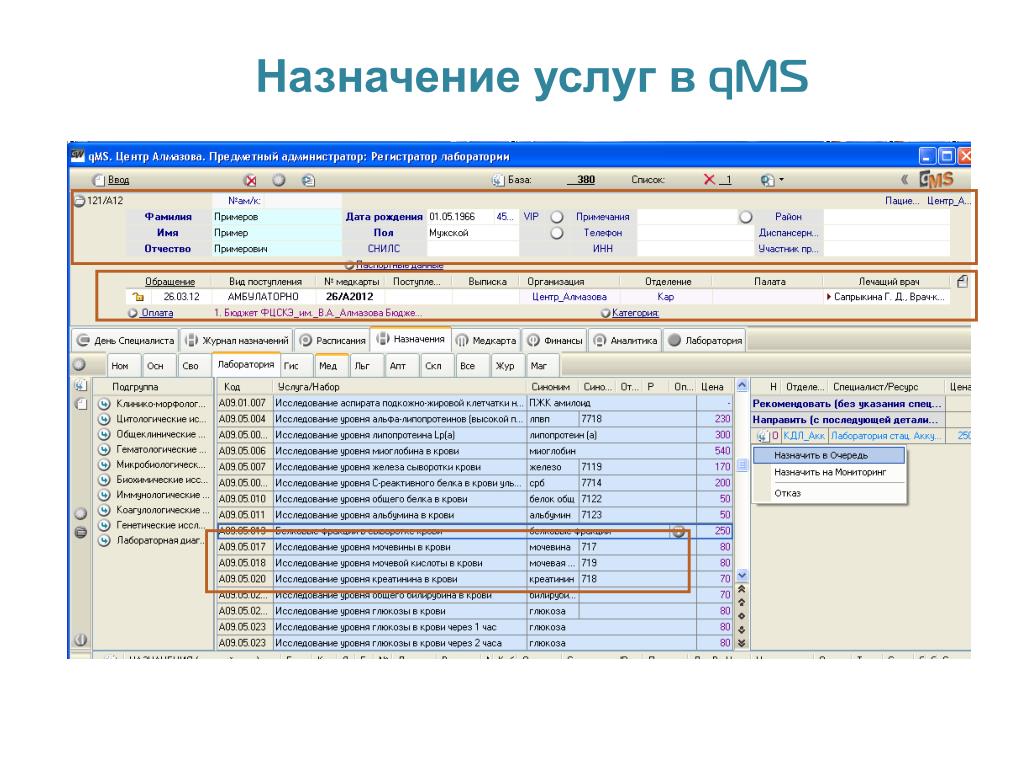Click the 'Фамилия' input field with Примеров
This screenshot has height=768, width=1024.
click(276, 217)
